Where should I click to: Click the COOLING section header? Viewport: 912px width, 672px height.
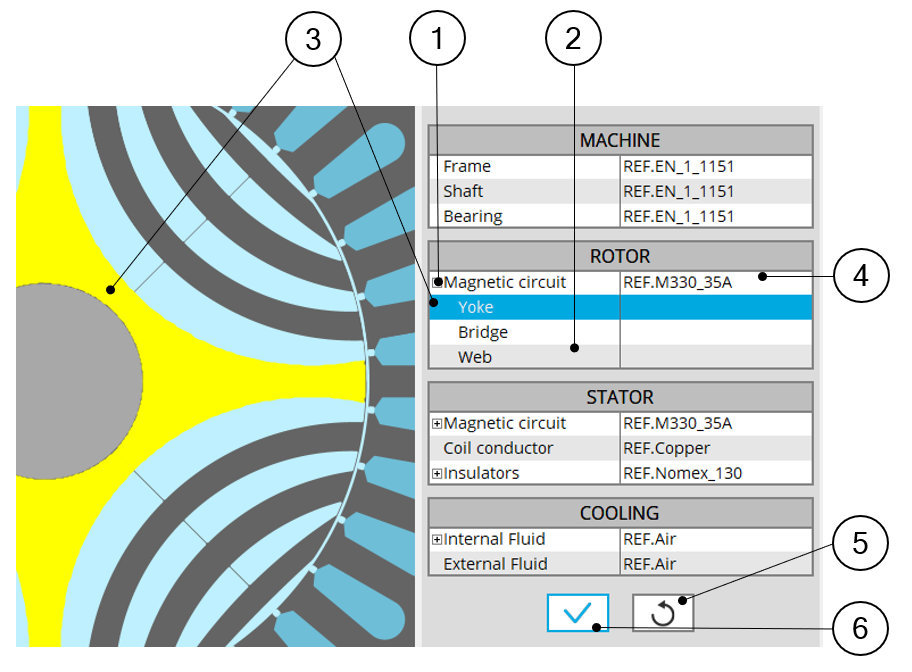(x=620, y=513)
